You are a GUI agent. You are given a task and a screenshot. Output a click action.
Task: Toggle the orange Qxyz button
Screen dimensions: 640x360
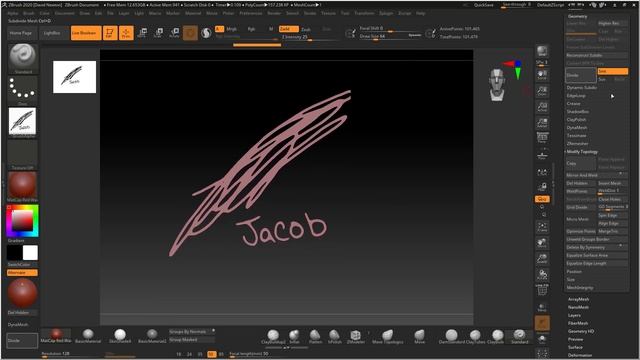(542, 199)
